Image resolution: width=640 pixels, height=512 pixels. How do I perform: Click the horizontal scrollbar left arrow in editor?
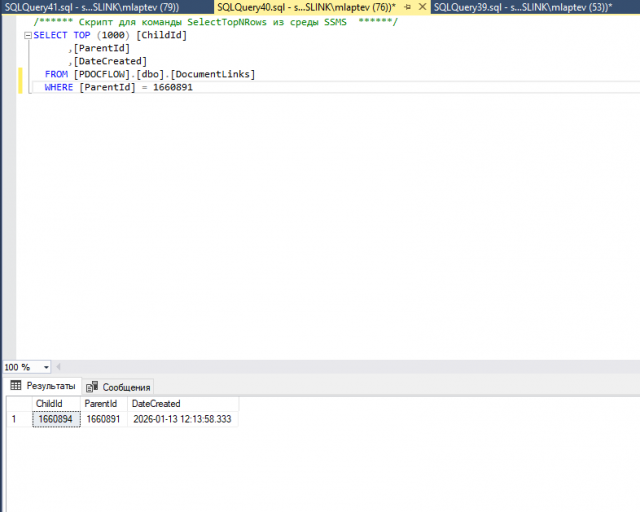(x=58, y=367)
